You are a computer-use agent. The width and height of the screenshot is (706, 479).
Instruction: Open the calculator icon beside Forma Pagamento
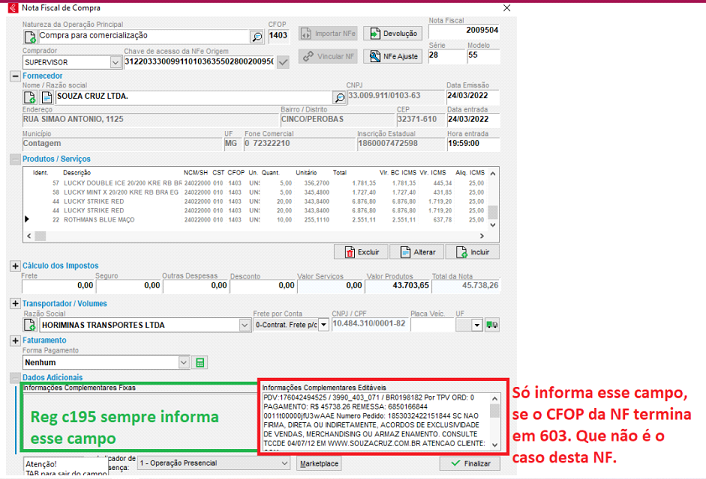(x=200, y=362)
